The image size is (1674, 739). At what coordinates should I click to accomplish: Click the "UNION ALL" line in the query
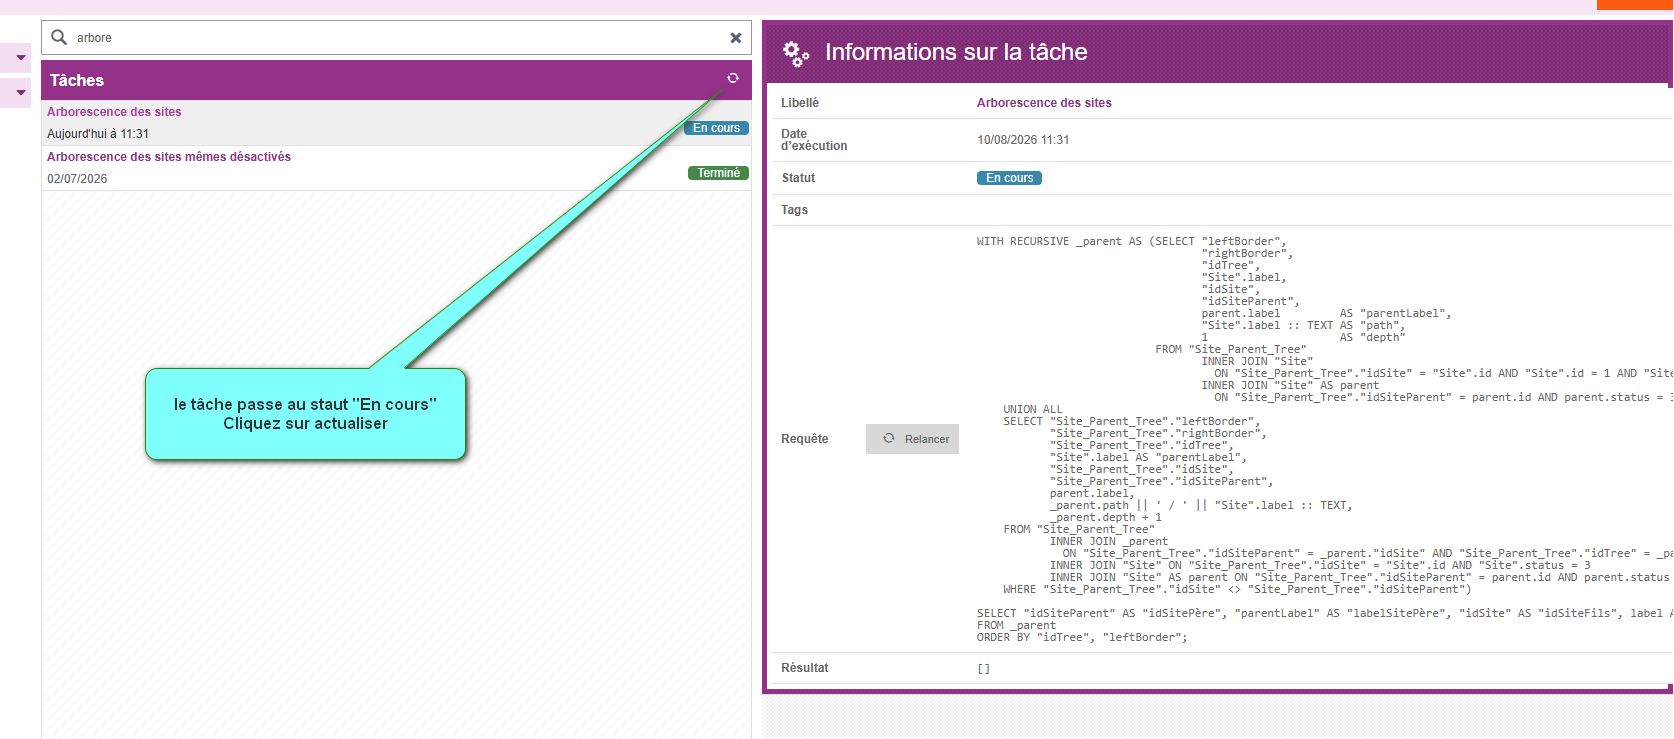(x=1033, y=410)
